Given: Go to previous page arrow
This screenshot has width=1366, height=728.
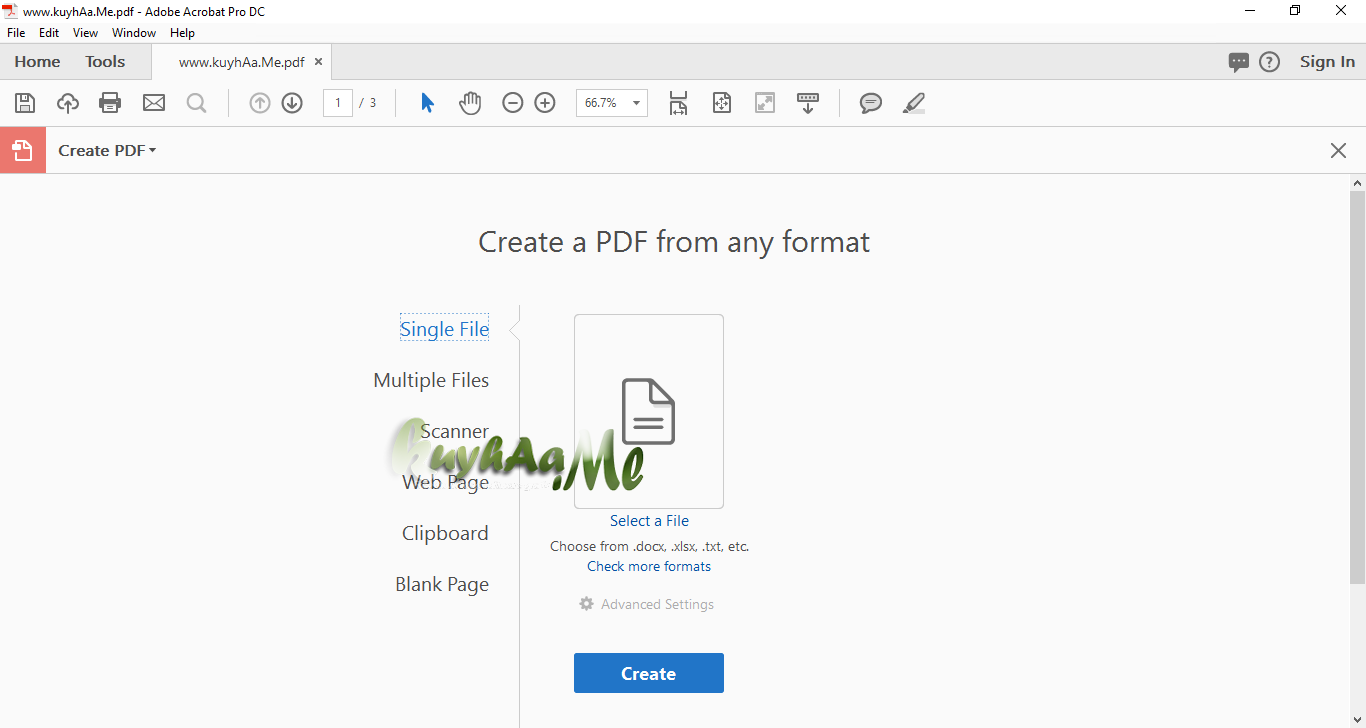Looking at the screenshot, I should click(260, 103).
